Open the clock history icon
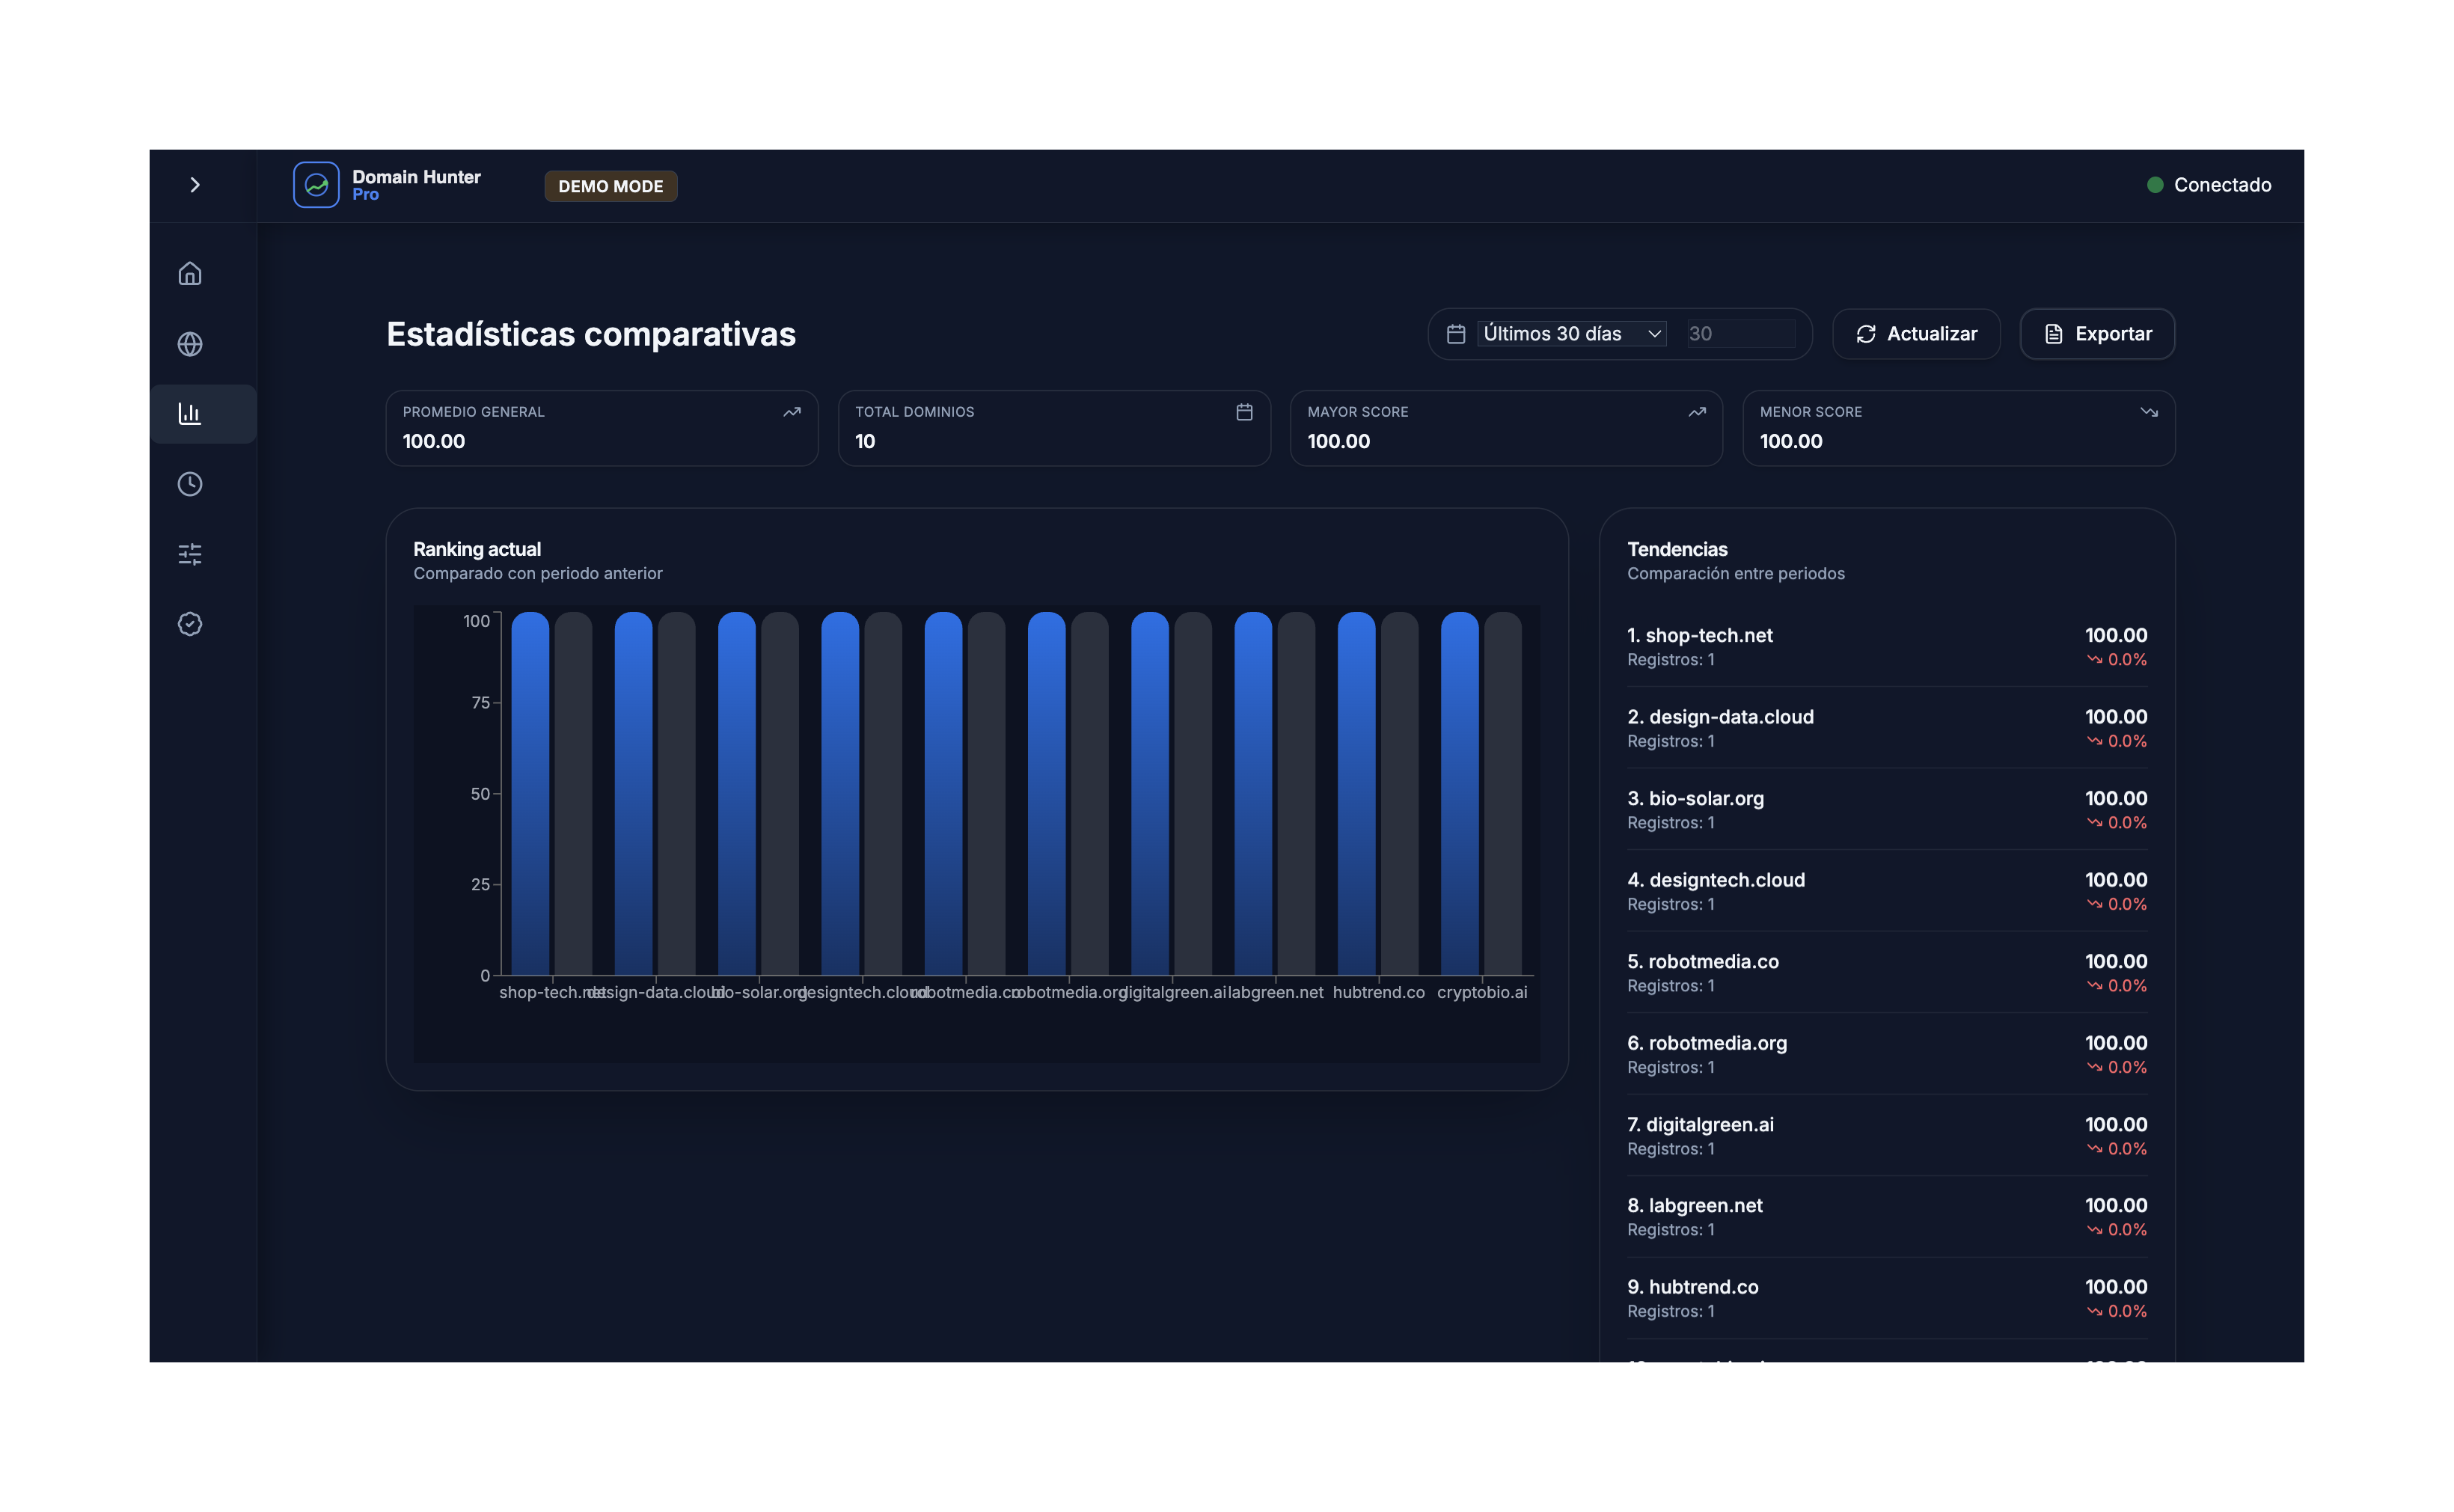This screenshot has height=1512, width=2454. 190,484
